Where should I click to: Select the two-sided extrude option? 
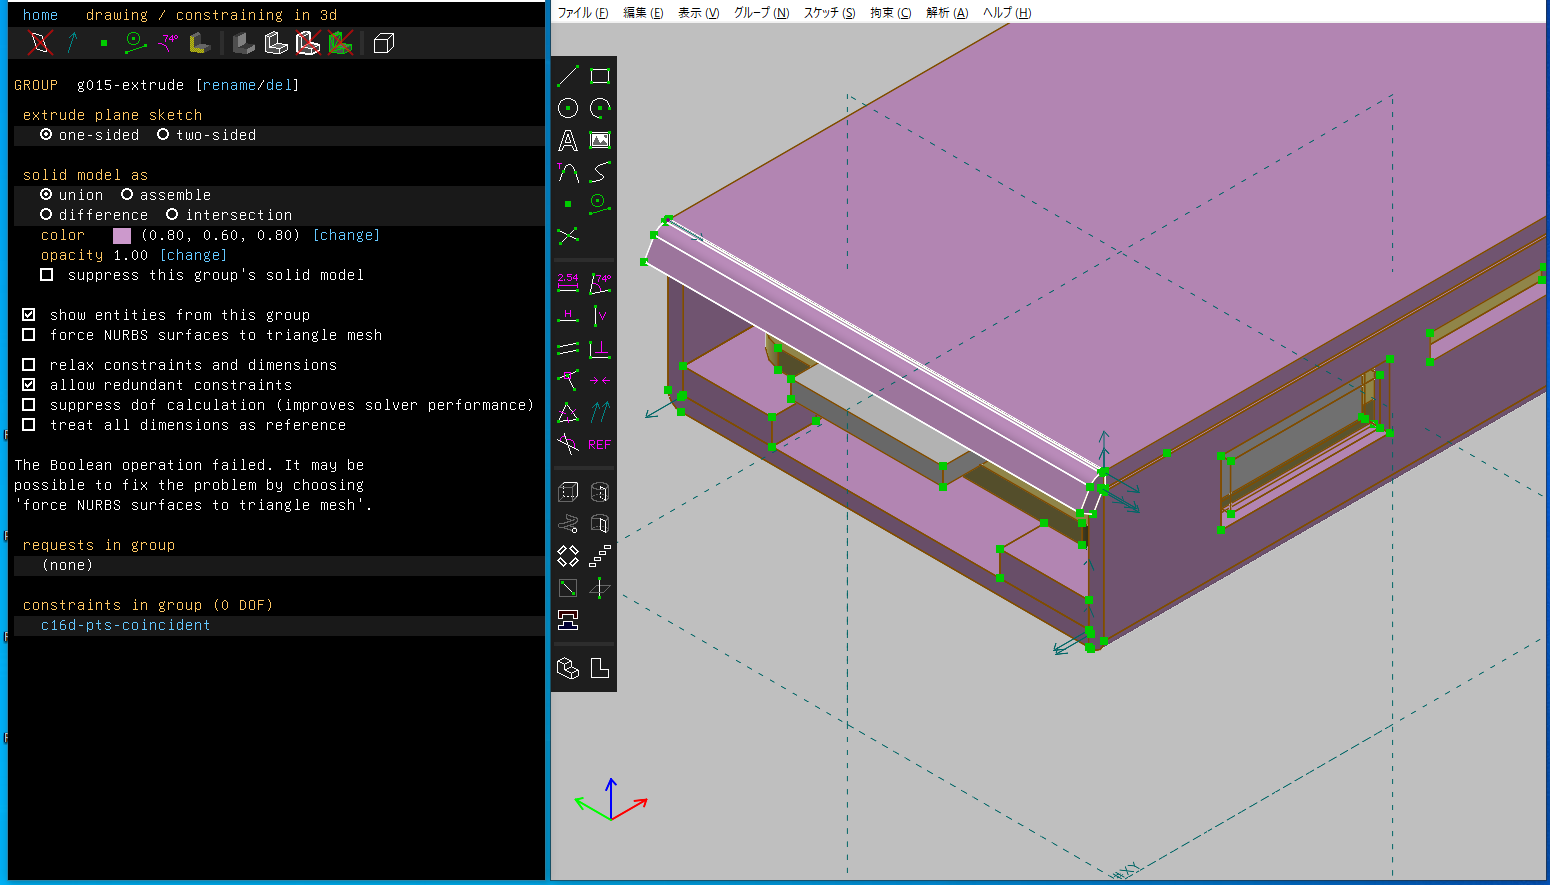click(x=163, y=135)
